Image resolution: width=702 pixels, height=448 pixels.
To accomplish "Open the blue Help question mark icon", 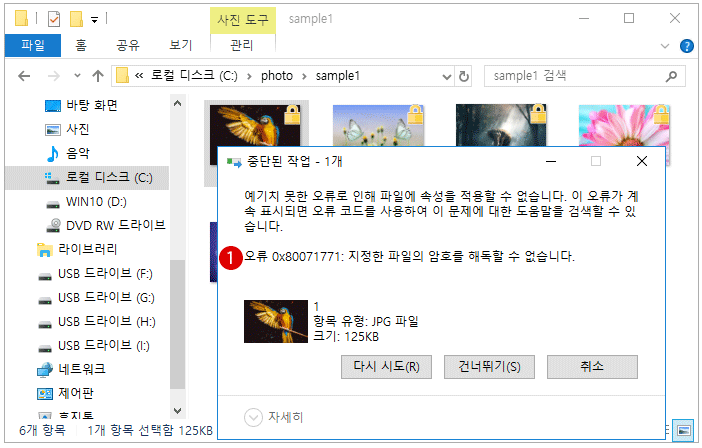I will [x=686, y=46].
